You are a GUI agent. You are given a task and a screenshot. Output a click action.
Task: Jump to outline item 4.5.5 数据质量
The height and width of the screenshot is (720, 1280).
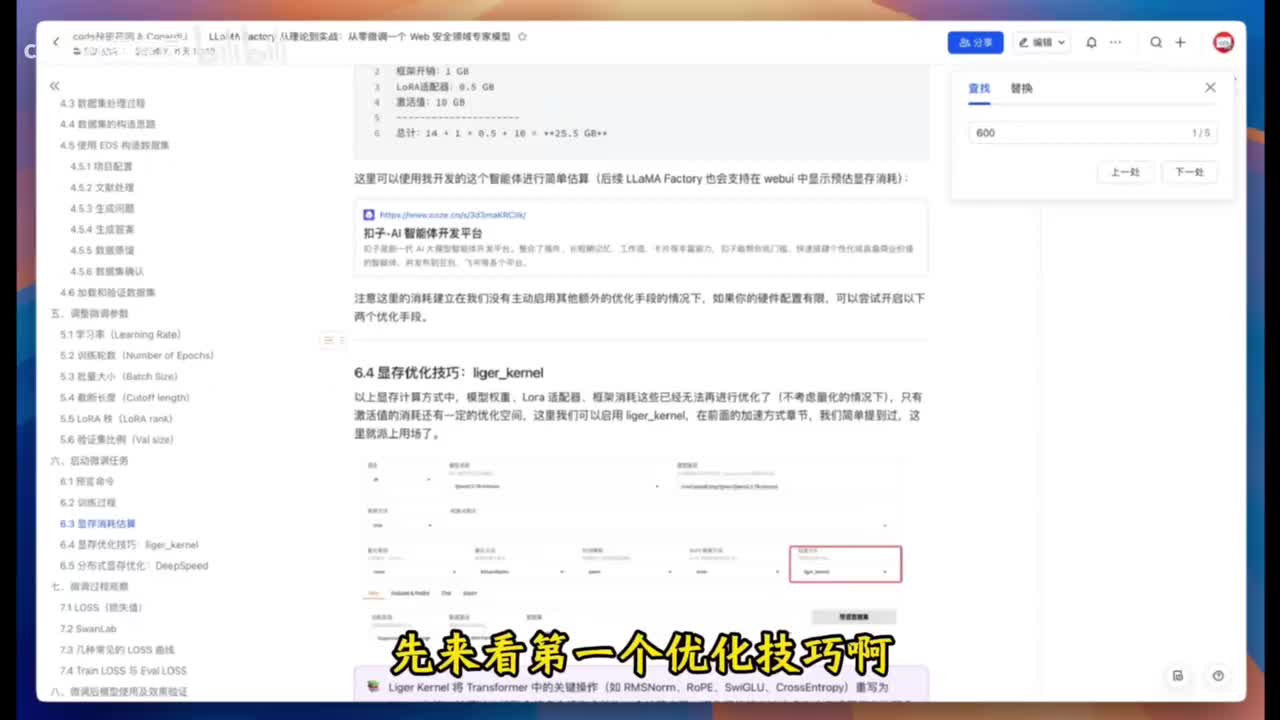point(101,250)
